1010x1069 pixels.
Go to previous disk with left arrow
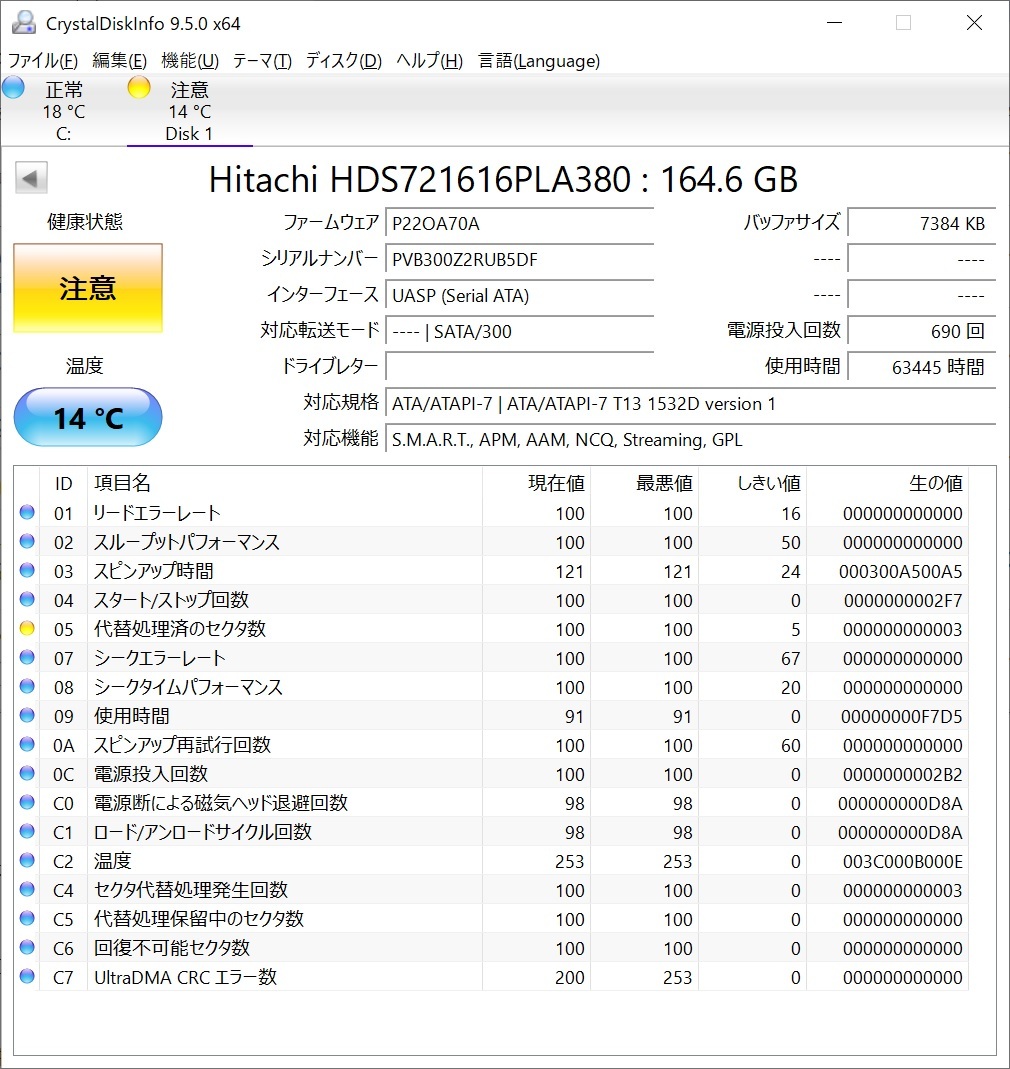[x=31, y=178]
